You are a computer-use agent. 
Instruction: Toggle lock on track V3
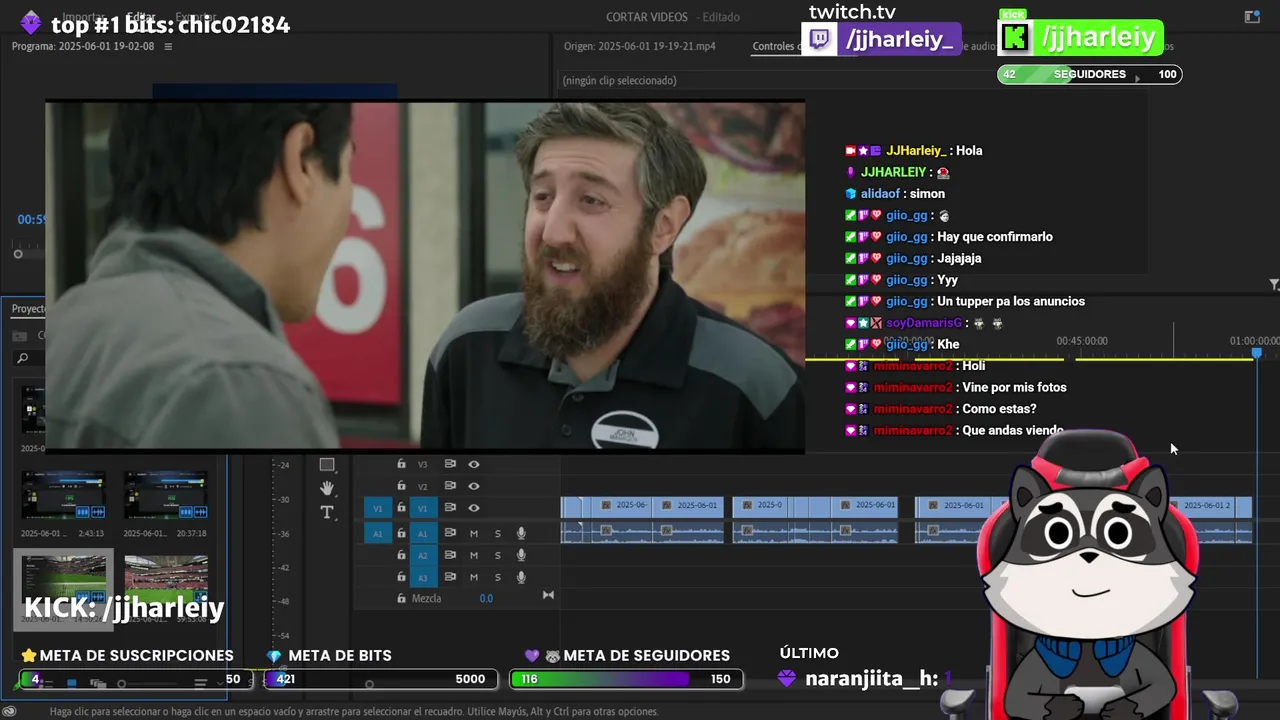[x=401, y=464]
